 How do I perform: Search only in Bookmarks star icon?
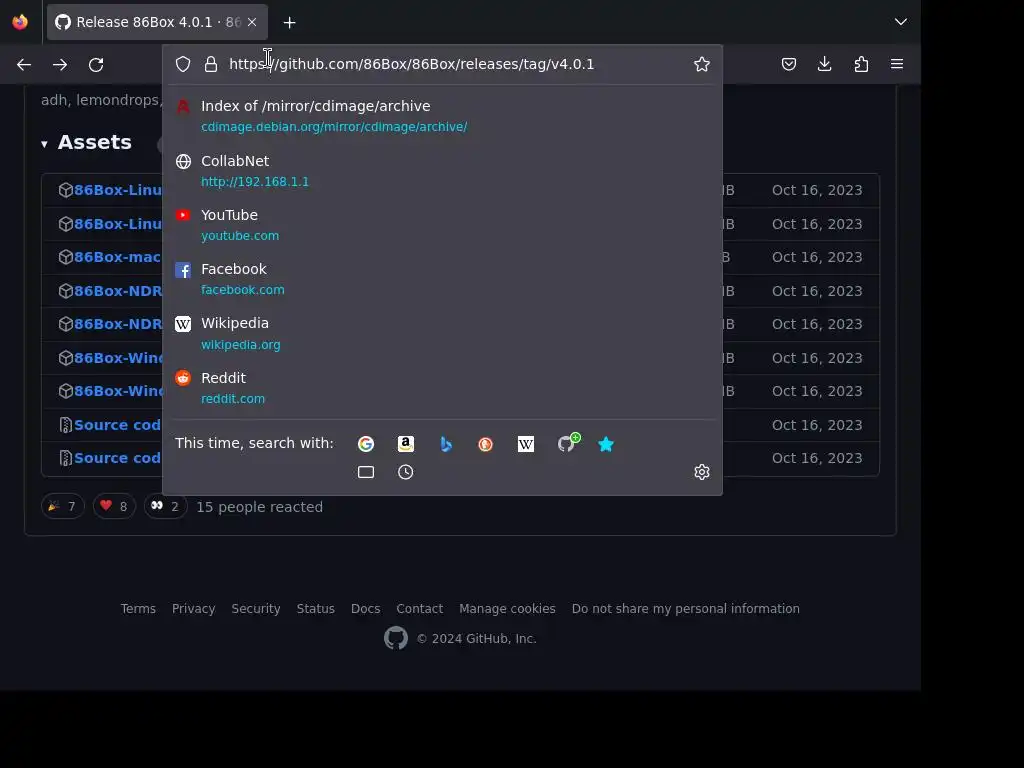click(606, 444)
